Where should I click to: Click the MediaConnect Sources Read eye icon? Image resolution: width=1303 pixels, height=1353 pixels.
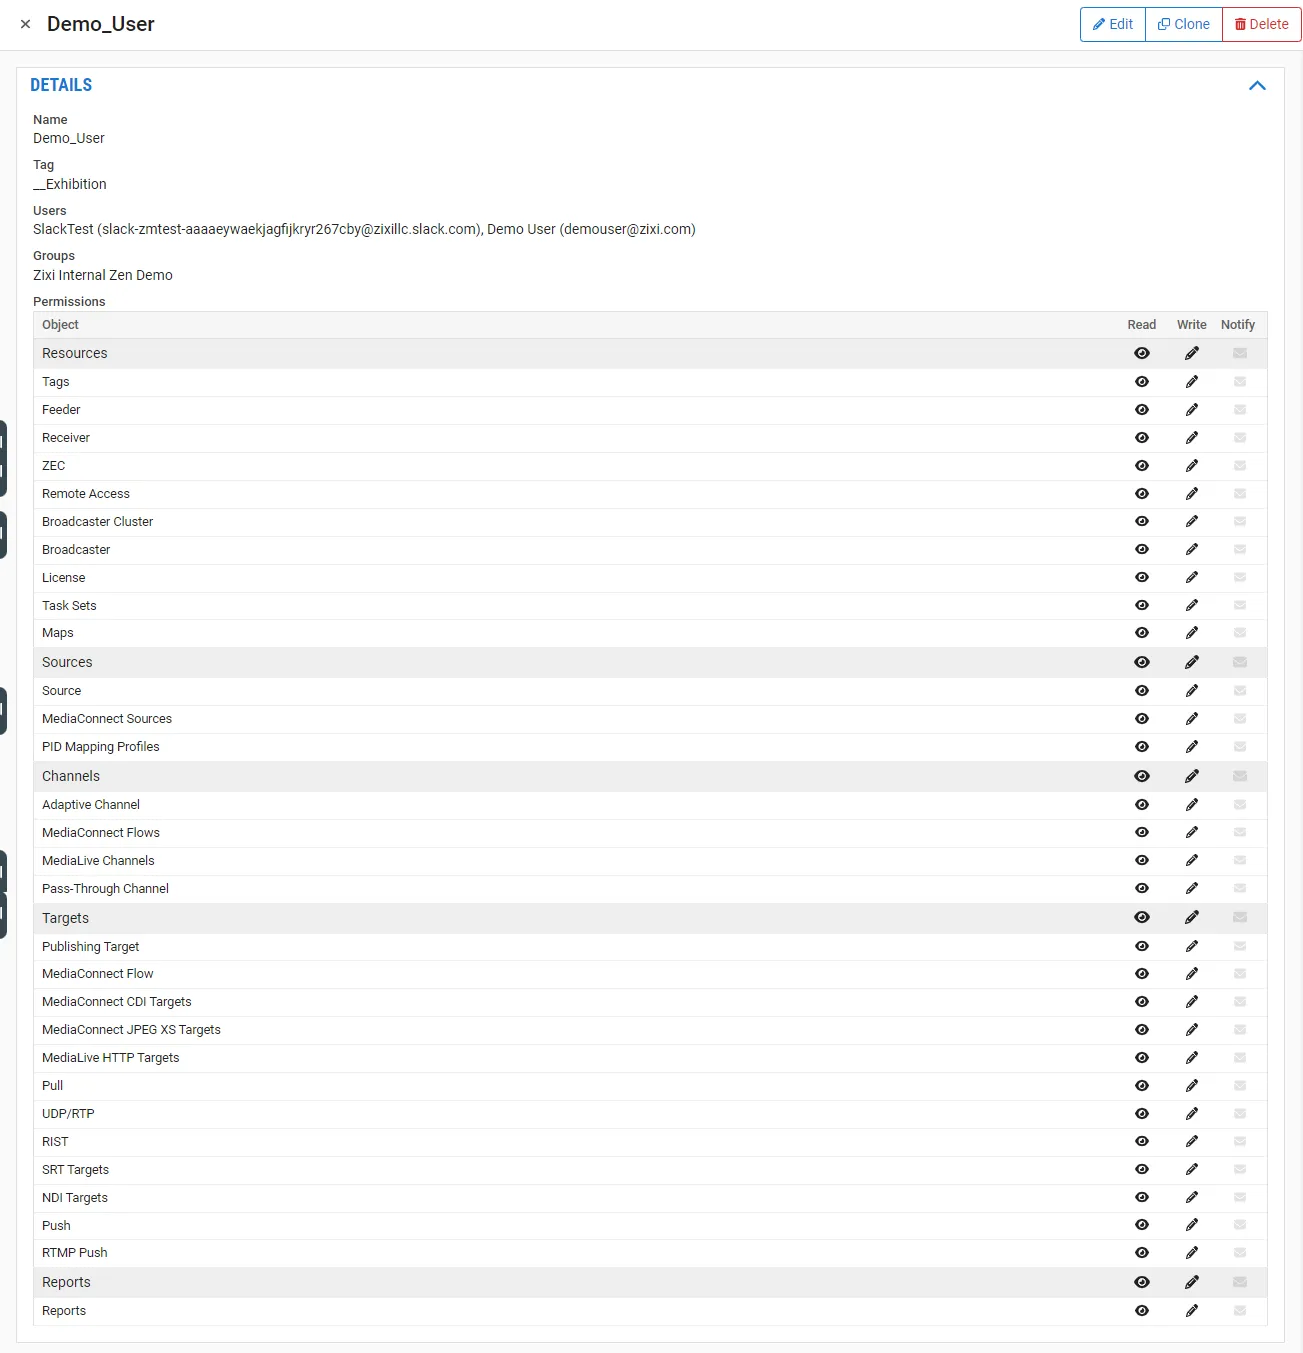(1142, 719)
